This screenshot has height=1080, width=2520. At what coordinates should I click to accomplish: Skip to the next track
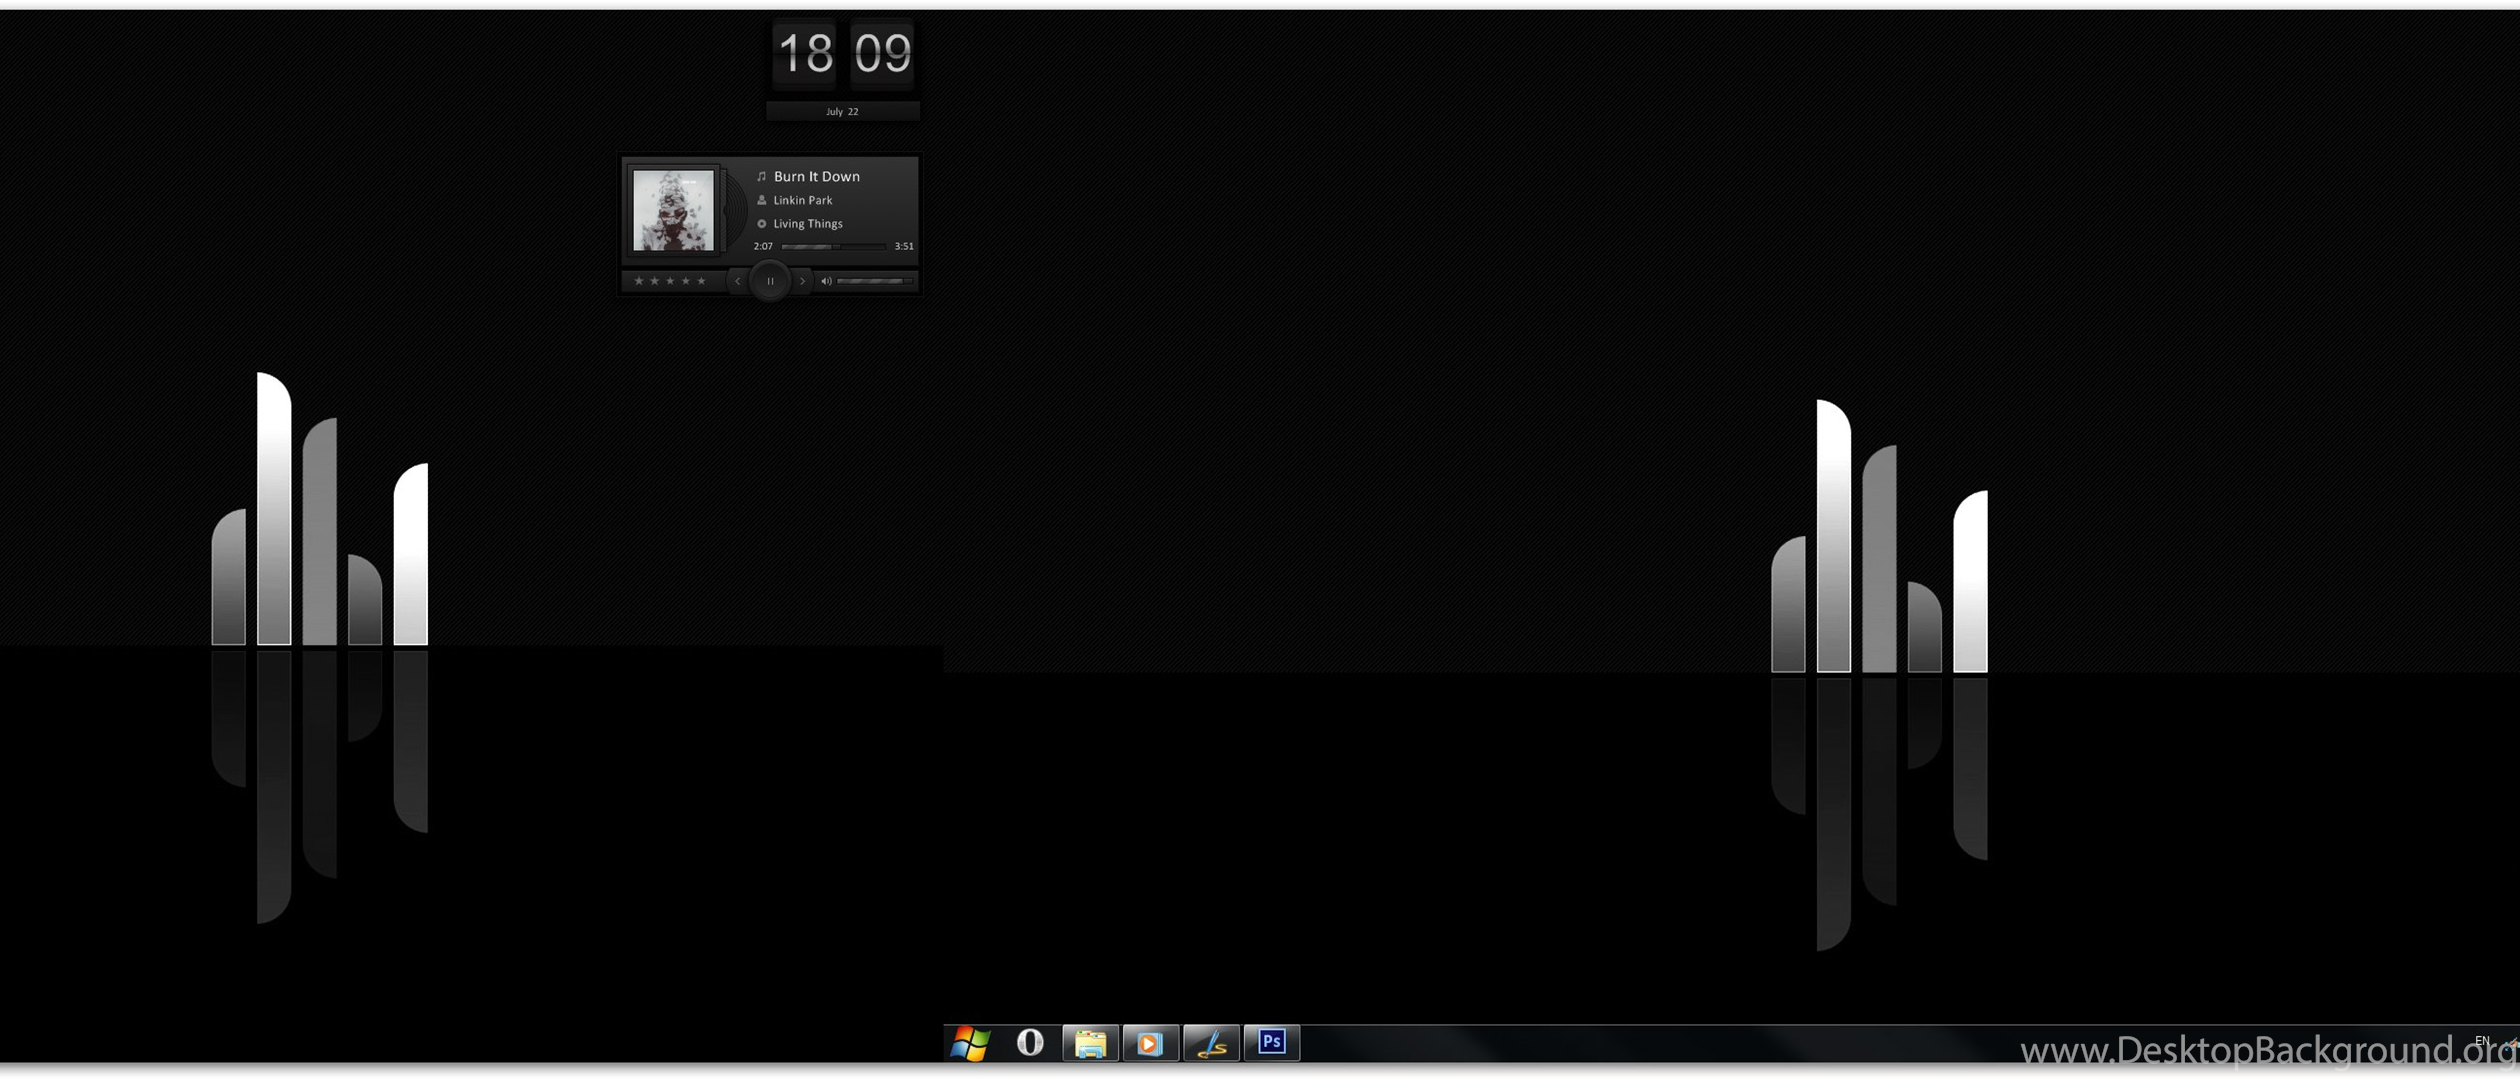pyautogui.click(x=802, y=281)
